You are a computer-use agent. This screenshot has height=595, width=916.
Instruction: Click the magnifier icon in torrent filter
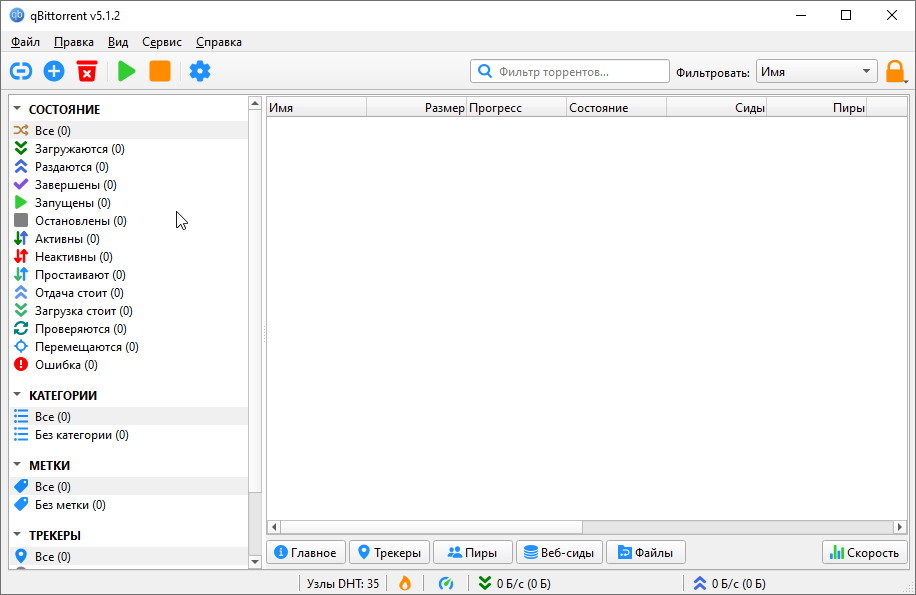484,71
